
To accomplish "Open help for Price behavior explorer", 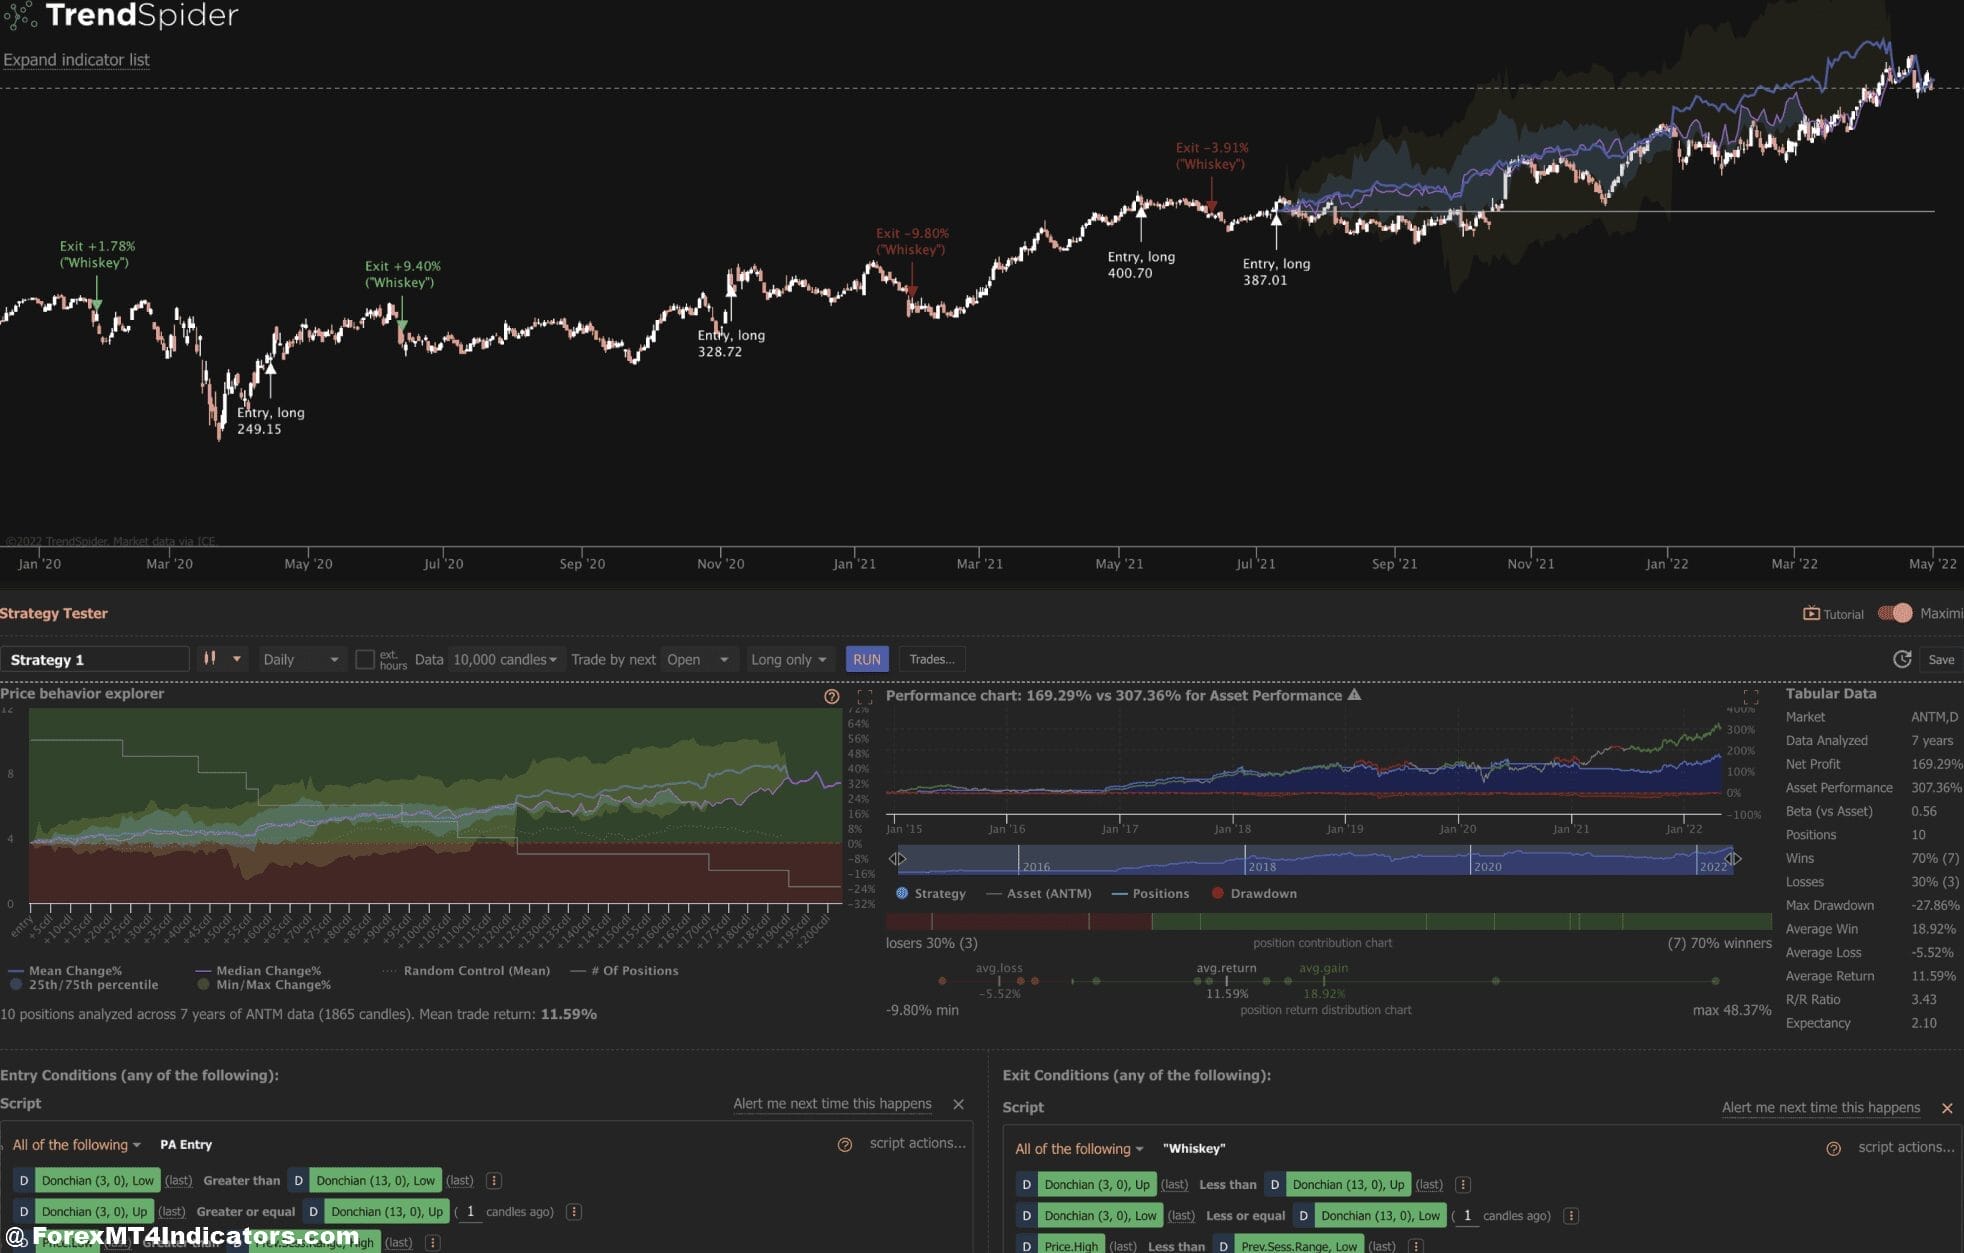I will point(831,696).
